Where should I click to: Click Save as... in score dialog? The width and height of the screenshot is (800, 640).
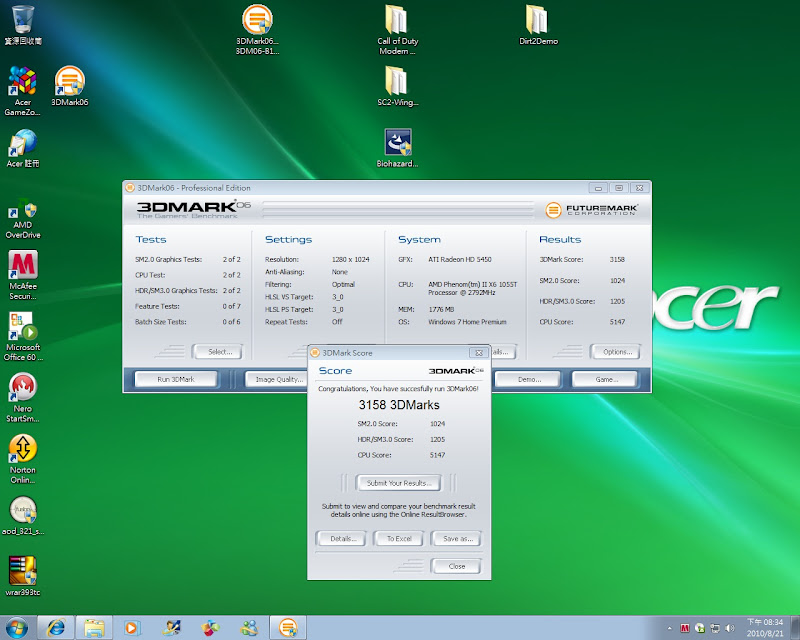[x=457, y=538]
